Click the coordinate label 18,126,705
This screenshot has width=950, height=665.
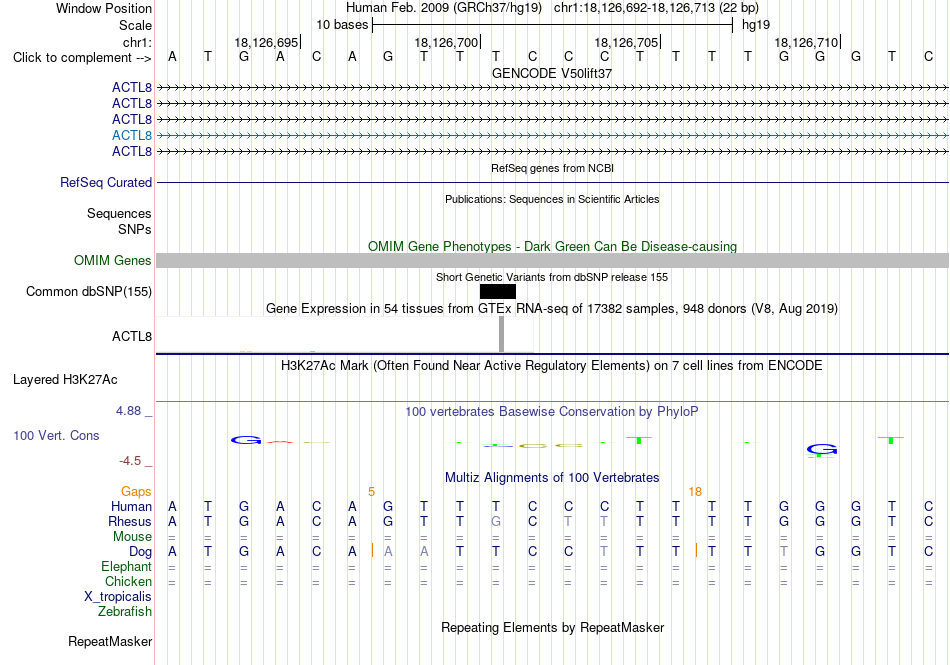(626, 42)
